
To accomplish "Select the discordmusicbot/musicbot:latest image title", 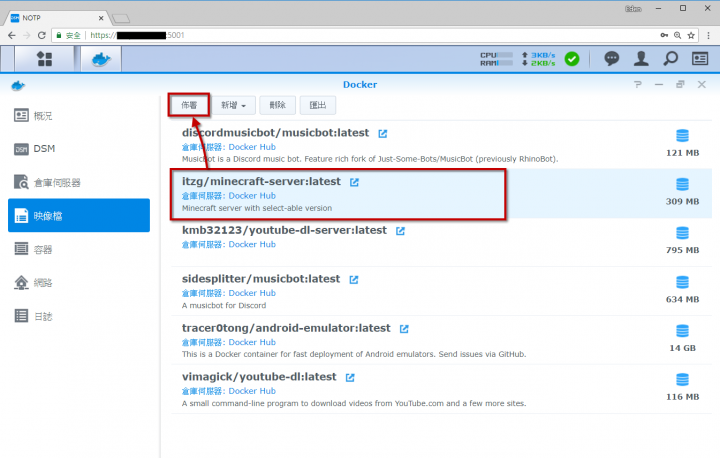I will click(x=276, y=133).
